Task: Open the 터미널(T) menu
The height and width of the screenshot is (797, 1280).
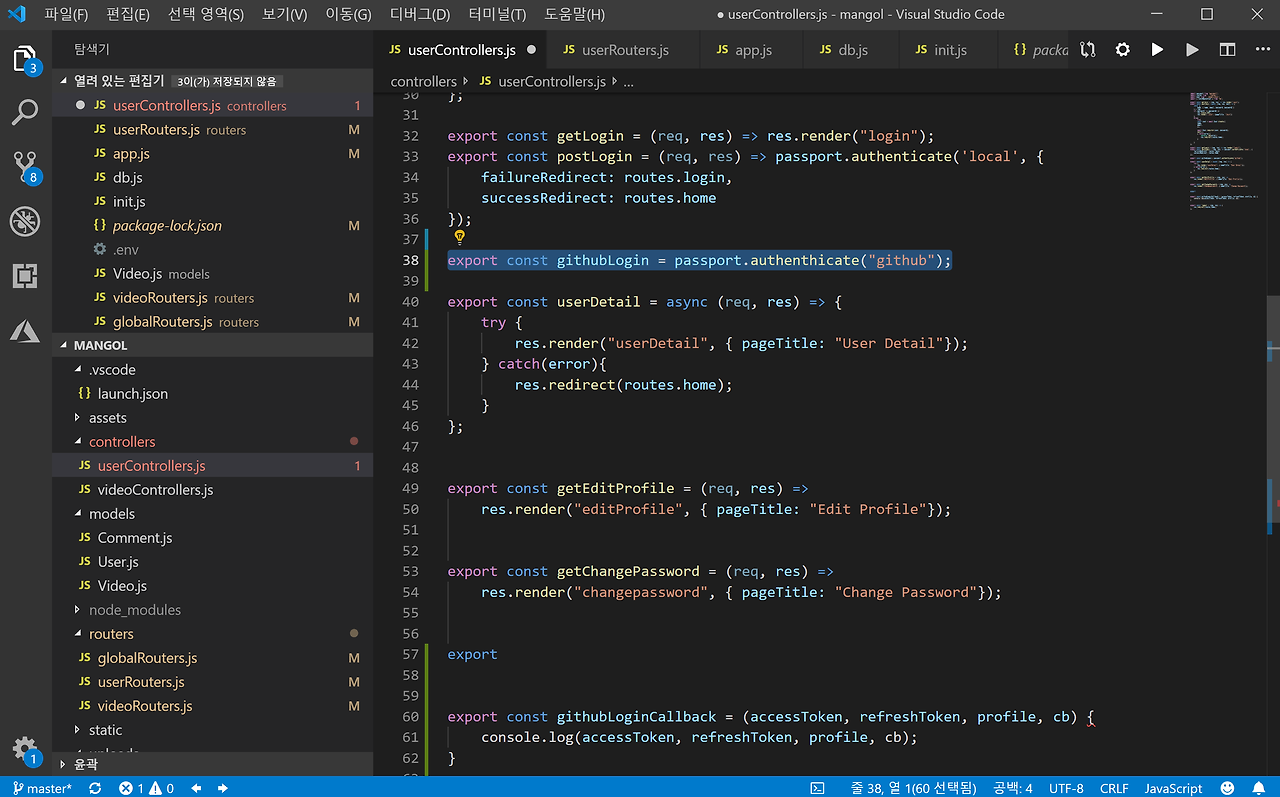Action: tap(498, 15)
